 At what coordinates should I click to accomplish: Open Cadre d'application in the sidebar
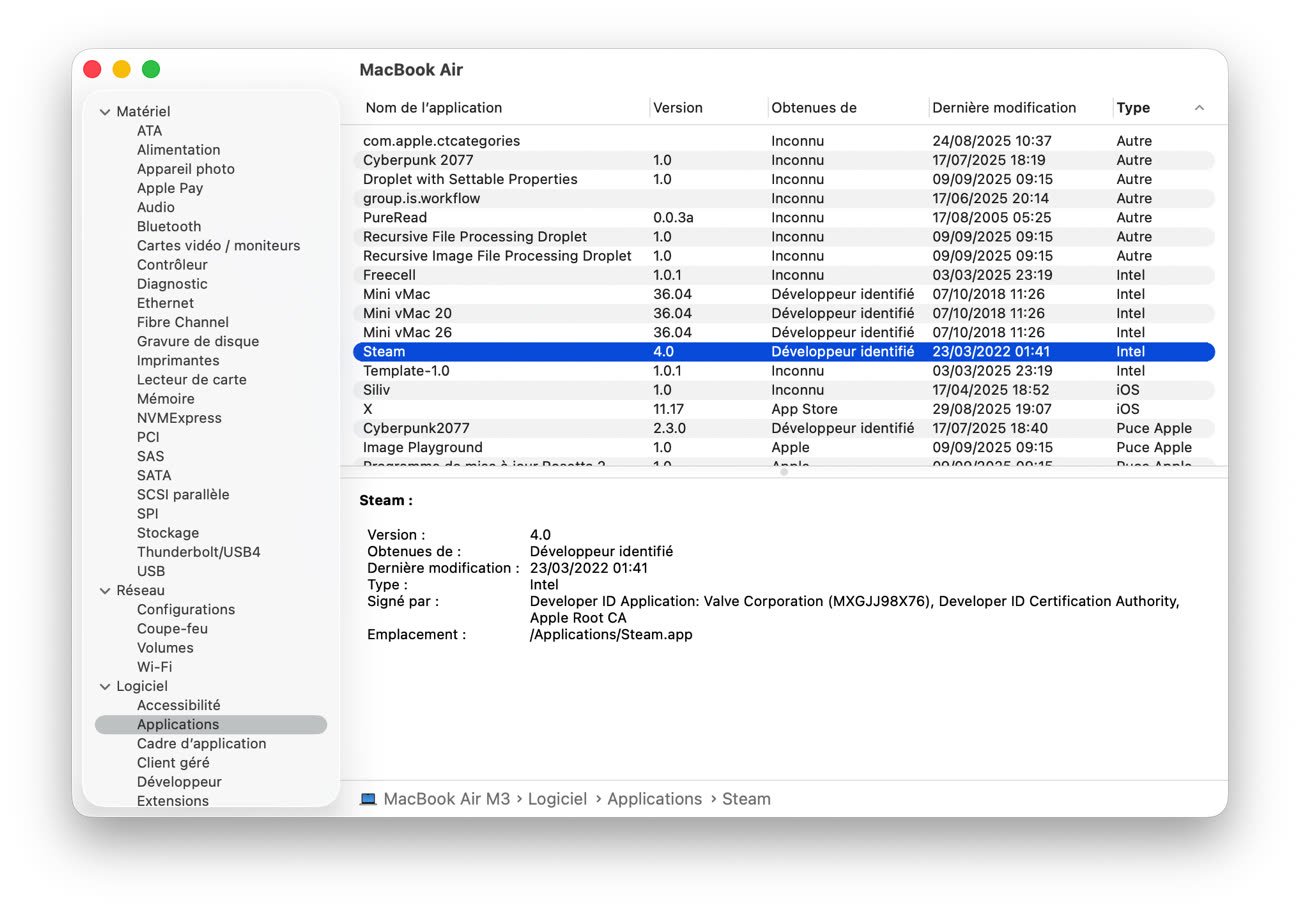[201, 743]
